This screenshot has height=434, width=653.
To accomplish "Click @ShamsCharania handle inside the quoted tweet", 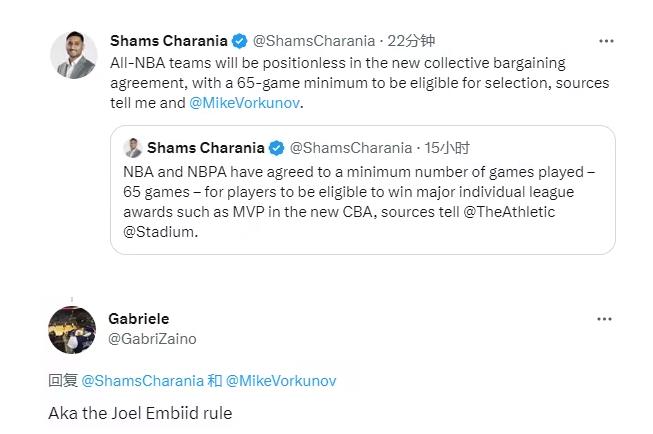I will (350, 148).
